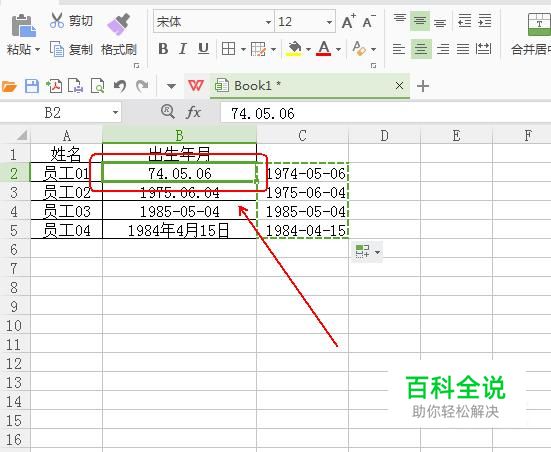The width and height of the screenshot is (551, 452).
Task: Expand quick access toolbar customize arrow
Action: coord(171,86)
